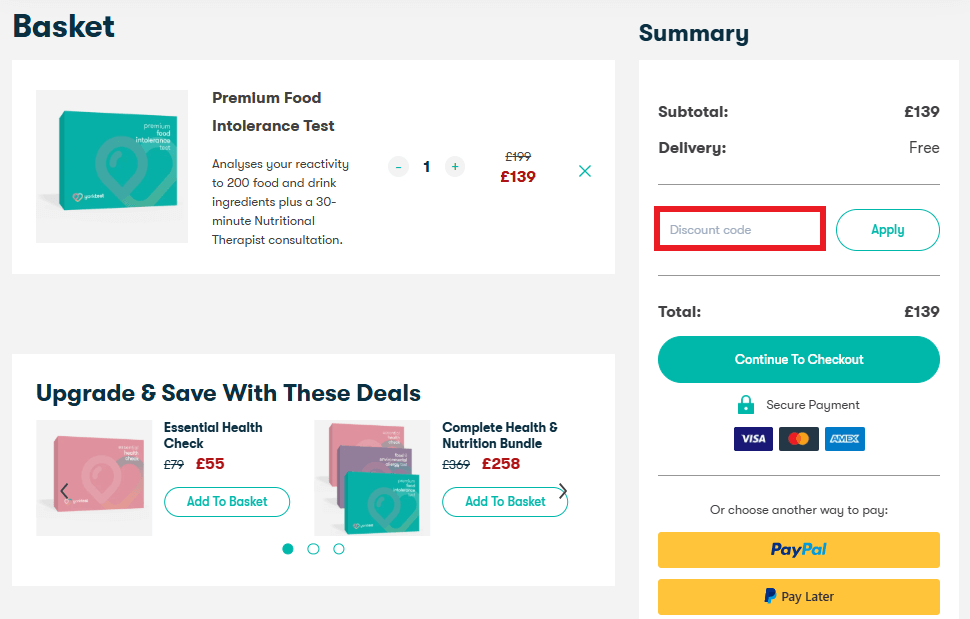Viewport: 970px width, 619px height.
Task: Show previous deals with left arrow
Action: (64, 491)
